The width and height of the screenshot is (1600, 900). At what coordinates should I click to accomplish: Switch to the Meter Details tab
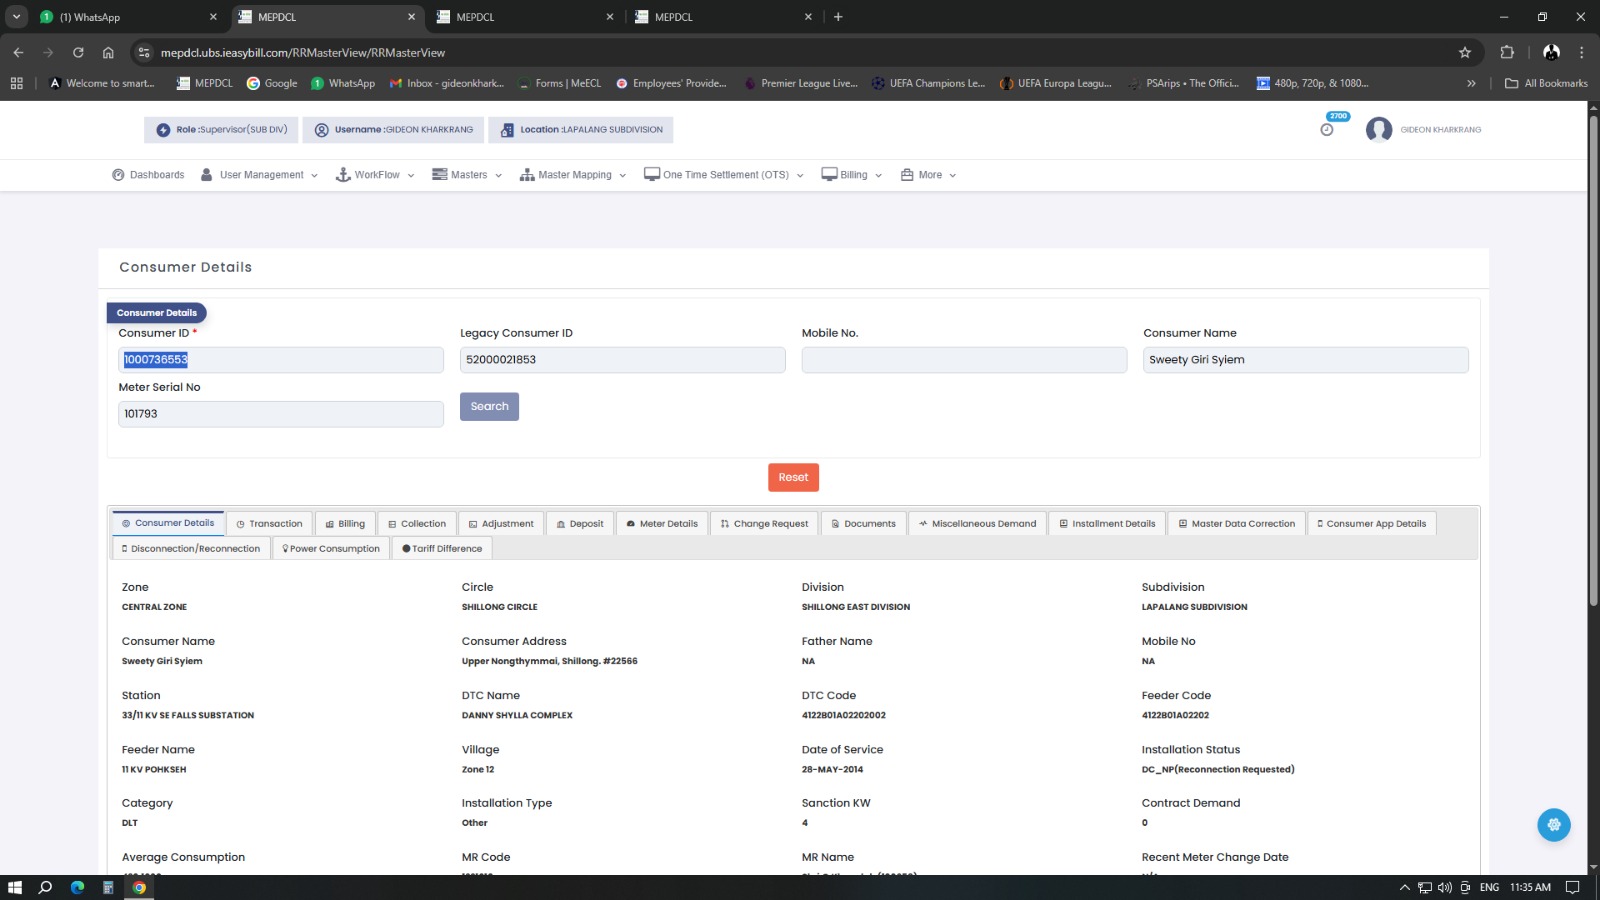pyautogui.click(x=662, y=524)
